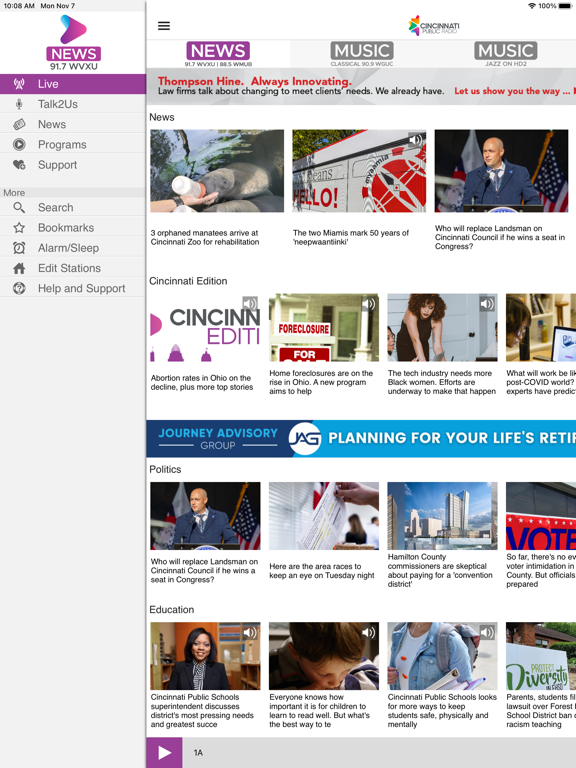Image resolution: width=576 pixels, height=768 pixels.
Task: Open Edit Stations menu item
Action: (x=72, y=268)
